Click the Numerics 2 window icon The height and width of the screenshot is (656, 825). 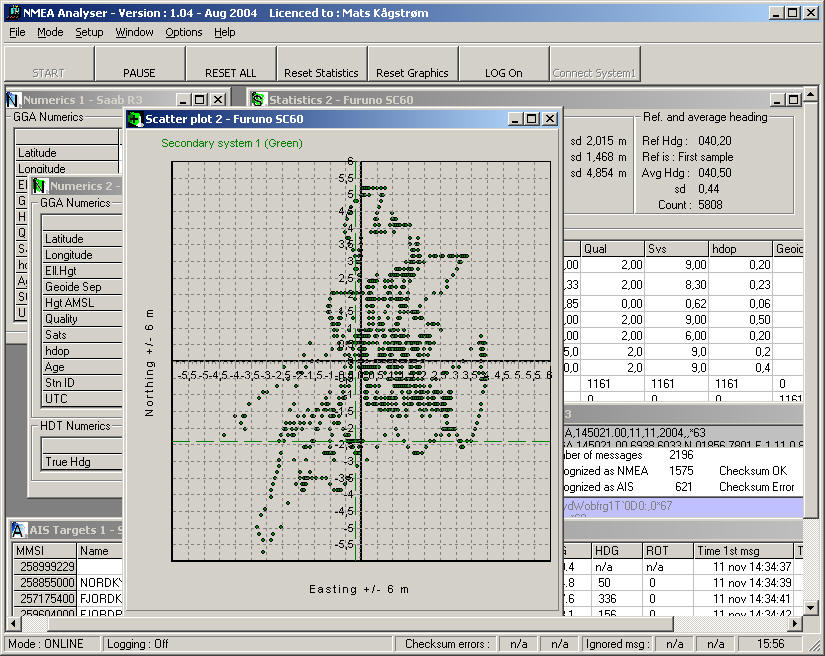(x=39, y=186)
